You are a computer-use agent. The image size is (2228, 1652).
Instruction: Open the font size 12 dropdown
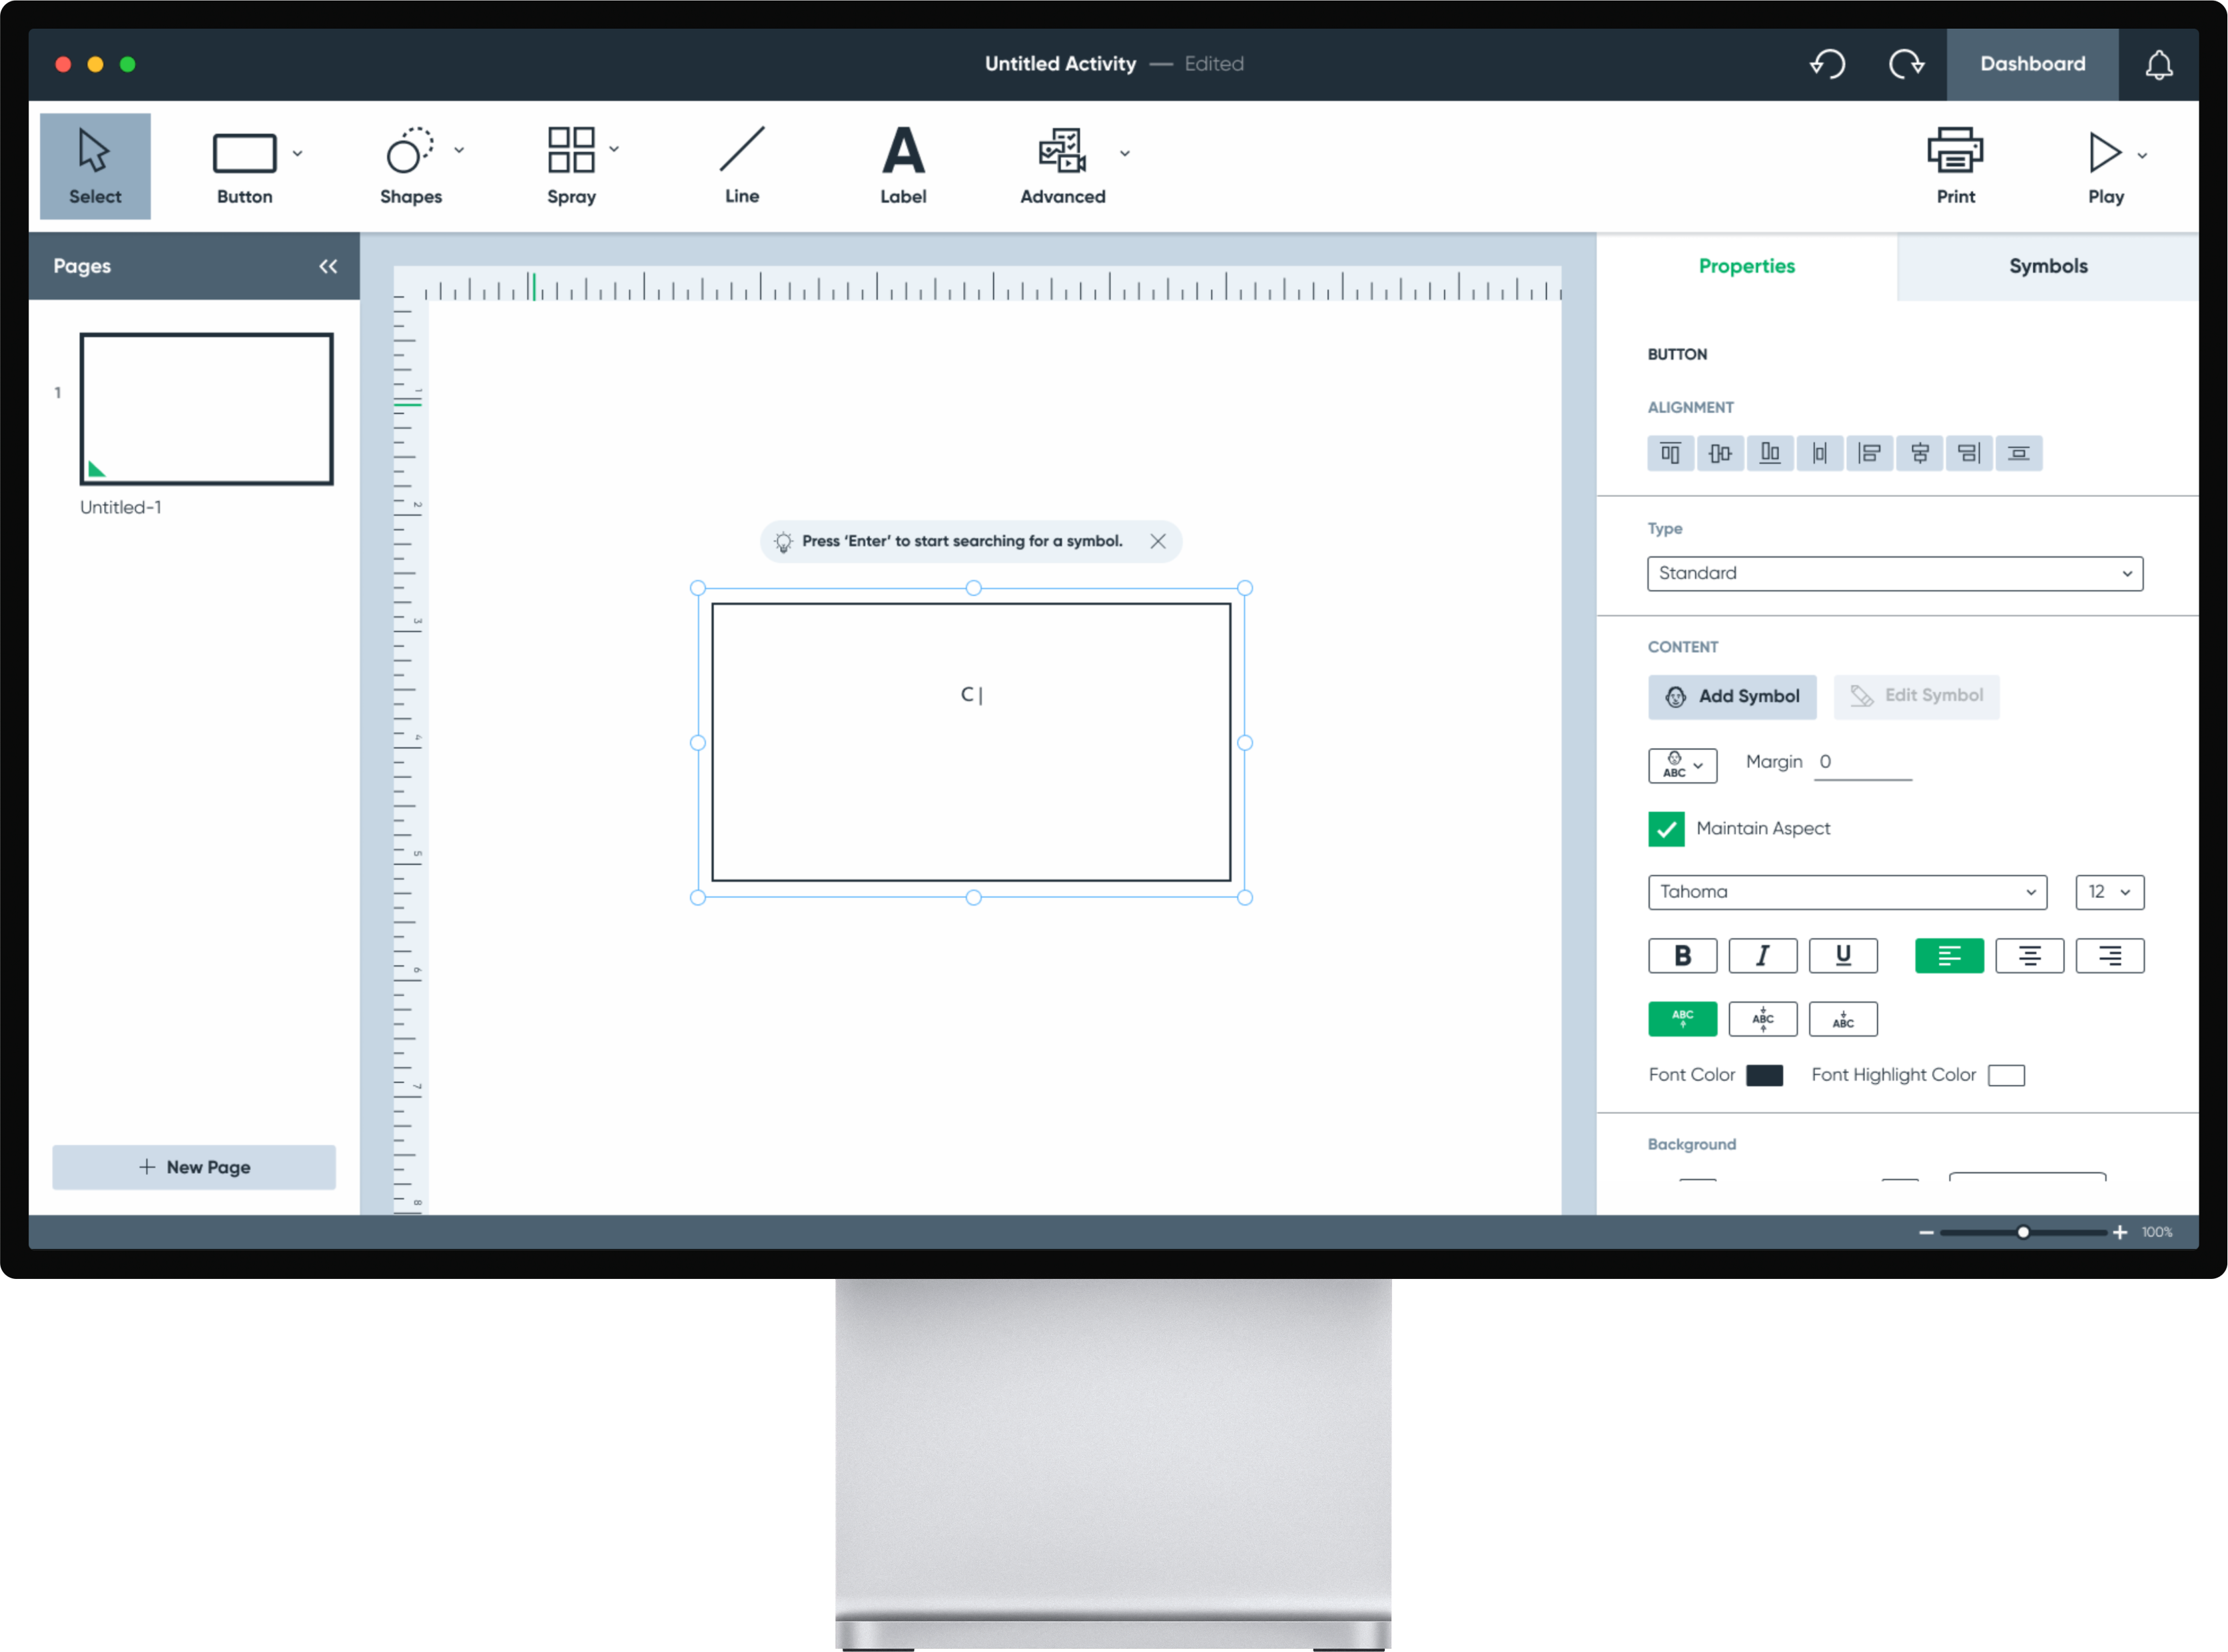[x=2109, y=892]
